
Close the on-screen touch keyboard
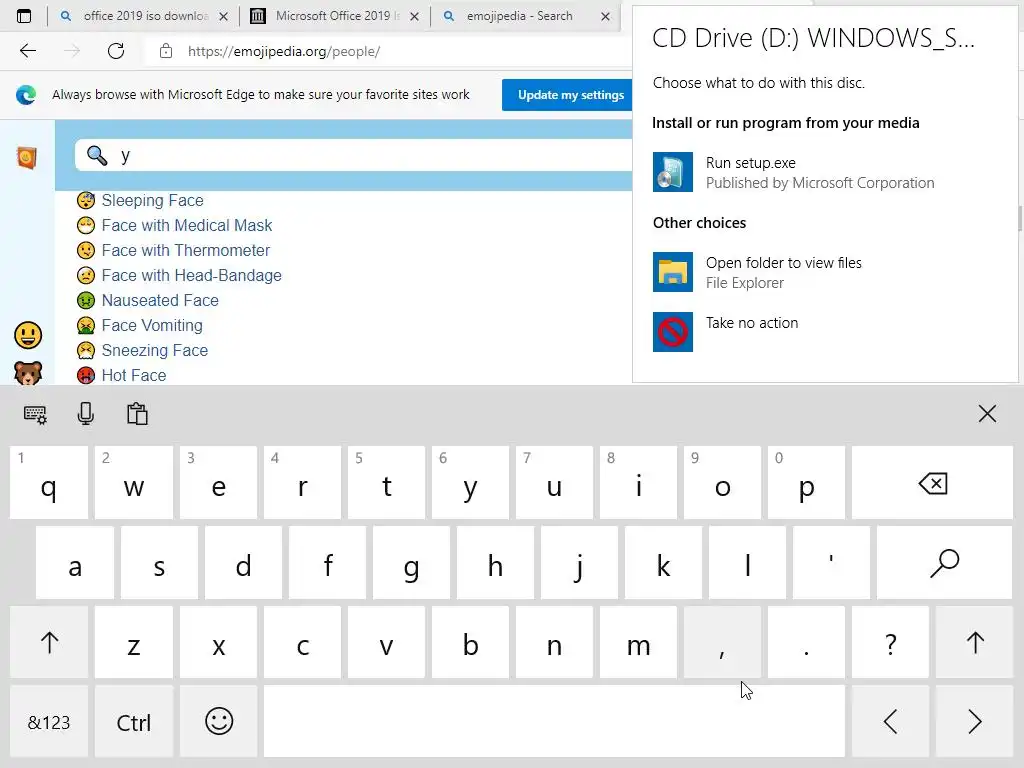coord(987,413)
